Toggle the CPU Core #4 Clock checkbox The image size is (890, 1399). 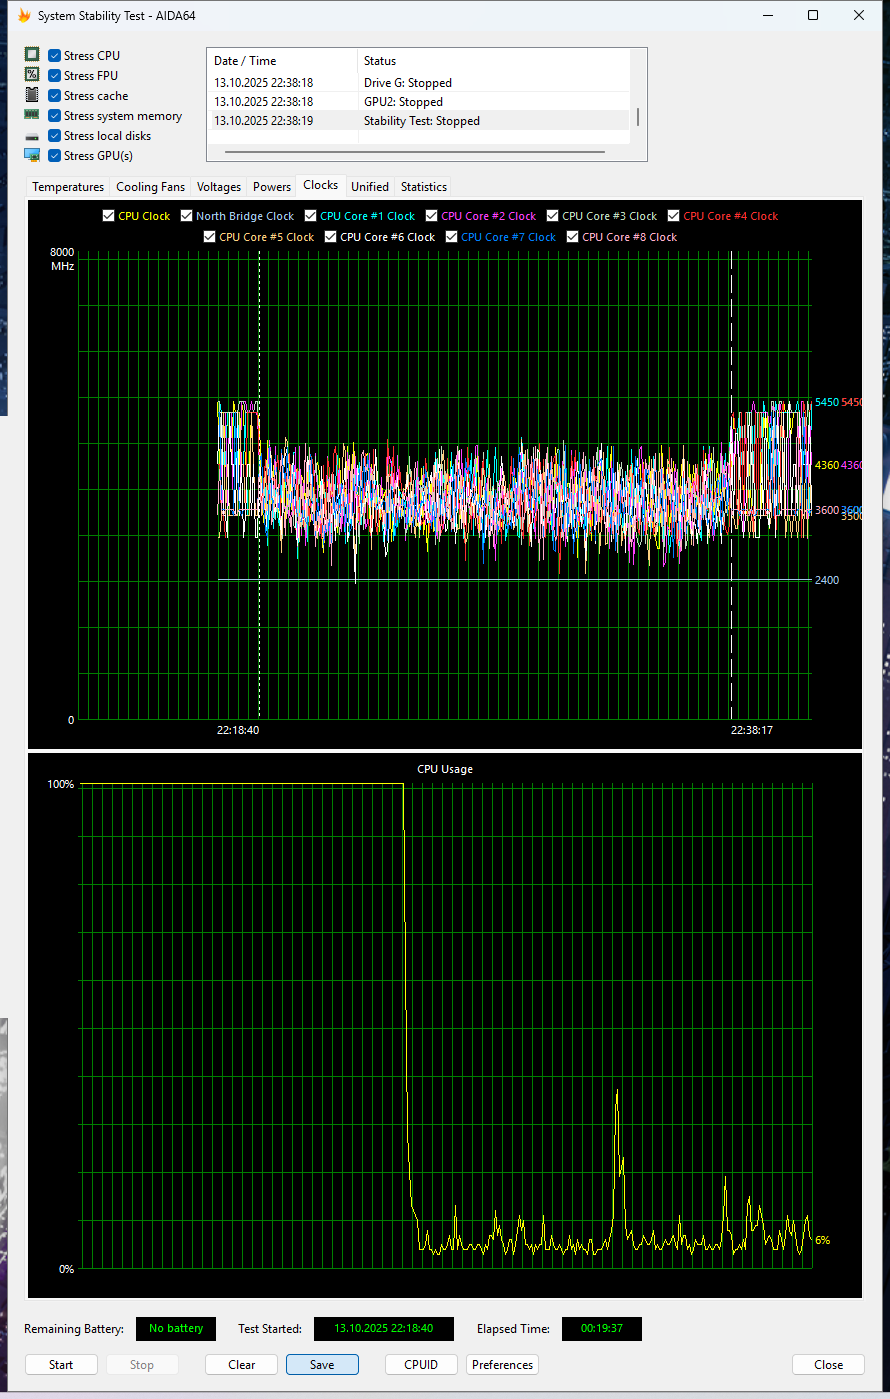pyautogui.click(x=676, y=215)
